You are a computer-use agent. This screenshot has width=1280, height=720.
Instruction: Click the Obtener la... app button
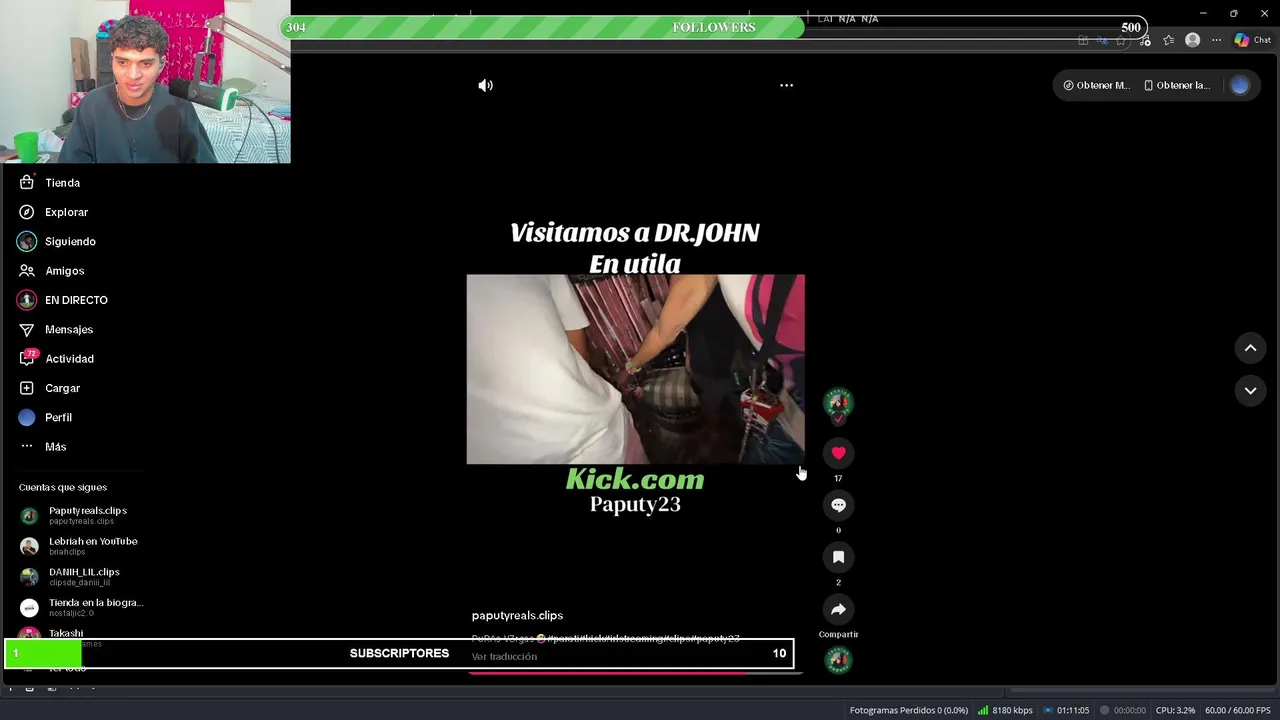click(1177, 85)
